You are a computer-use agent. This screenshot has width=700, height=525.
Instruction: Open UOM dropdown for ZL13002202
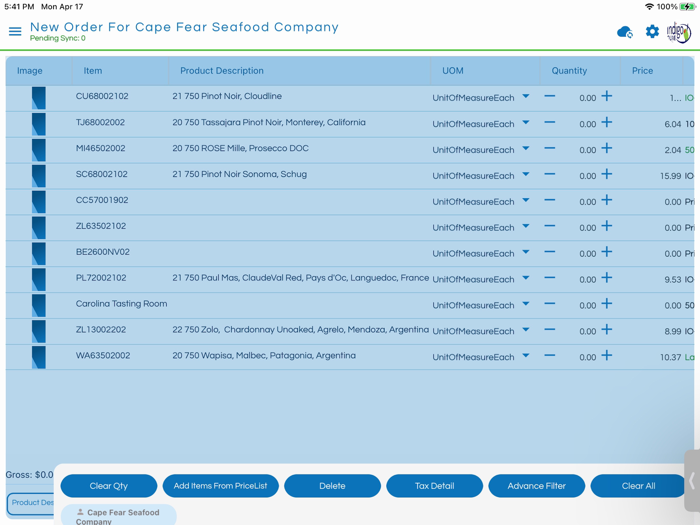pos(526,329)
